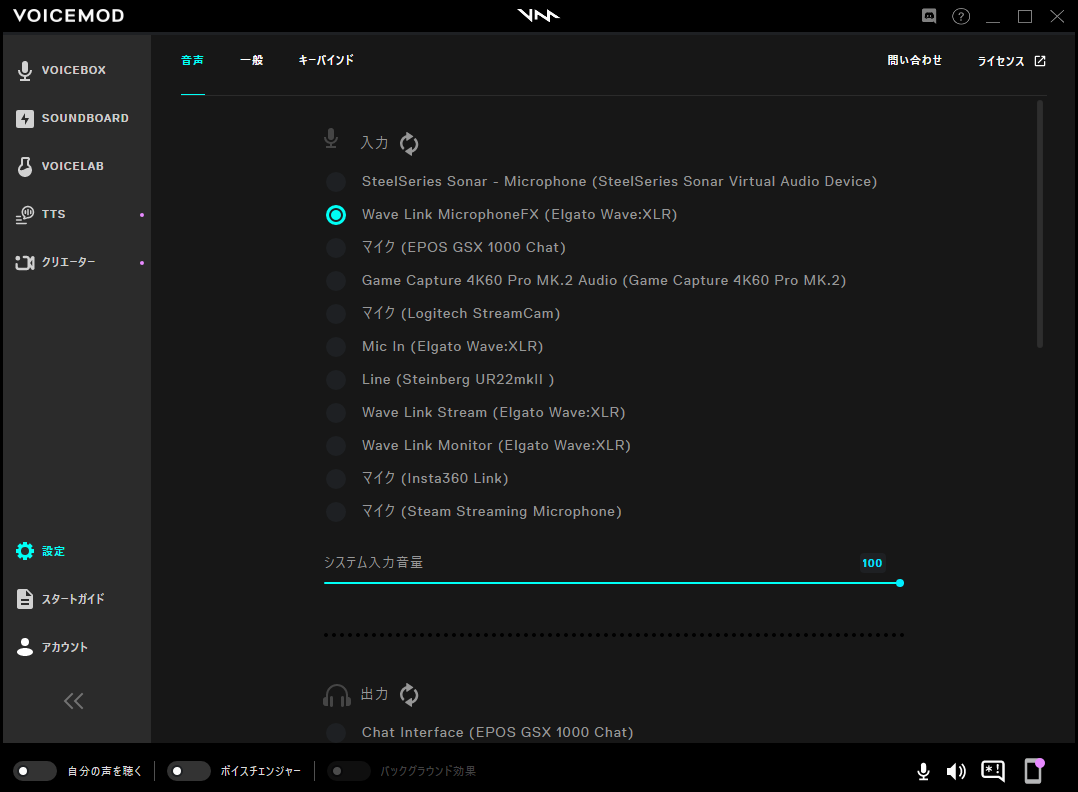Open the Voicebox section
This screenshot has width=1078, height=792.
(x=61, y=70)
